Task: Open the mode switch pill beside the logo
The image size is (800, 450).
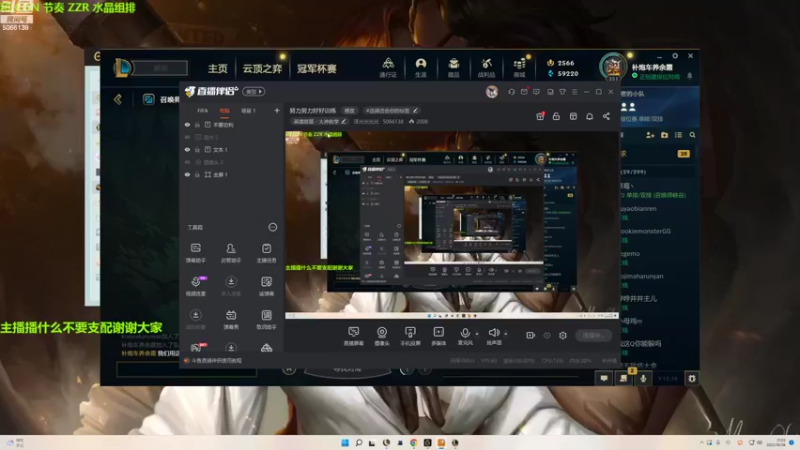Action: click(x=254, y=92)
